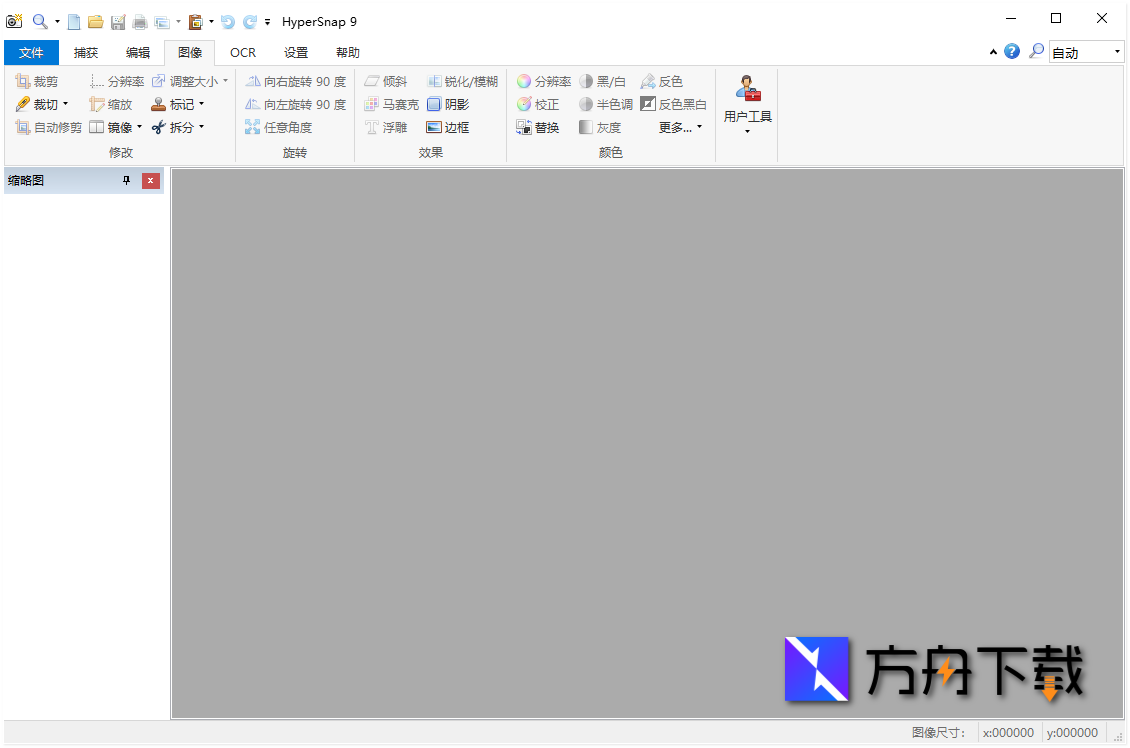The image size is (1130, 748).
Task: Switch to the OCR tab
Action: click(242, 52)
